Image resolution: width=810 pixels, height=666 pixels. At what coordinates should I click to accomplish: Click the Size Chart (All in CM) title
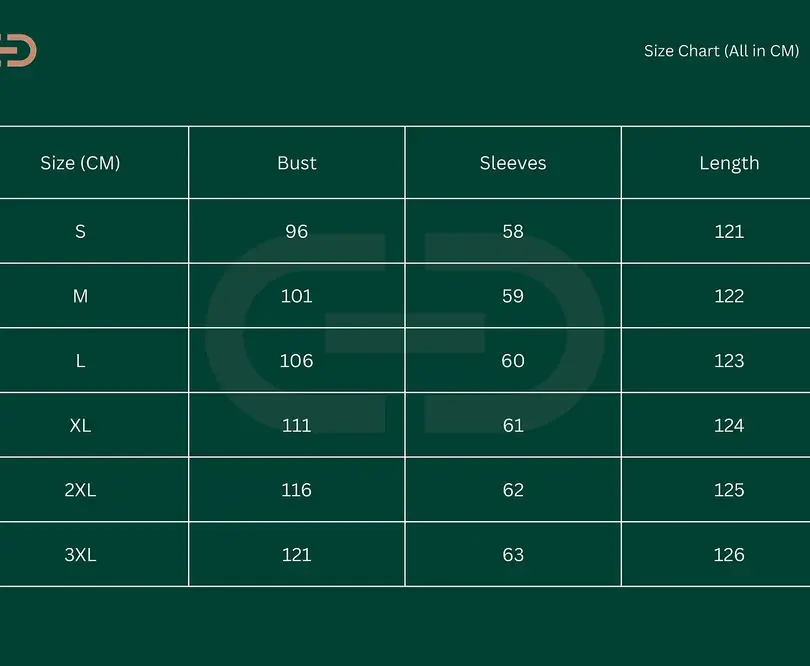click(721, 51)
